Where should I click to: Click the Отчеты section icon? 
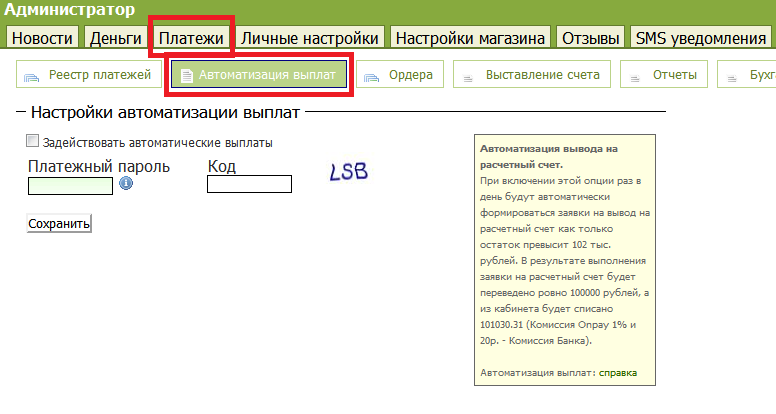click(635, 75)
